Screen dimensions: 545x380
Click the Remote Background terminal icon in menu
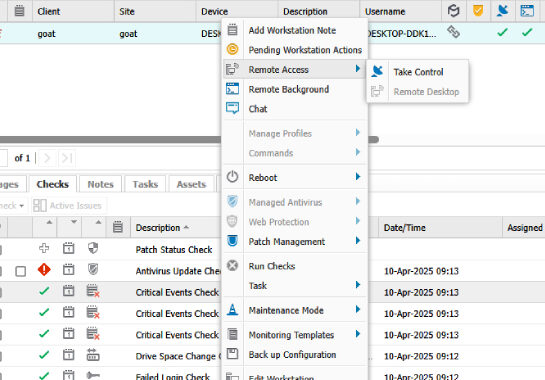[233, 89]
